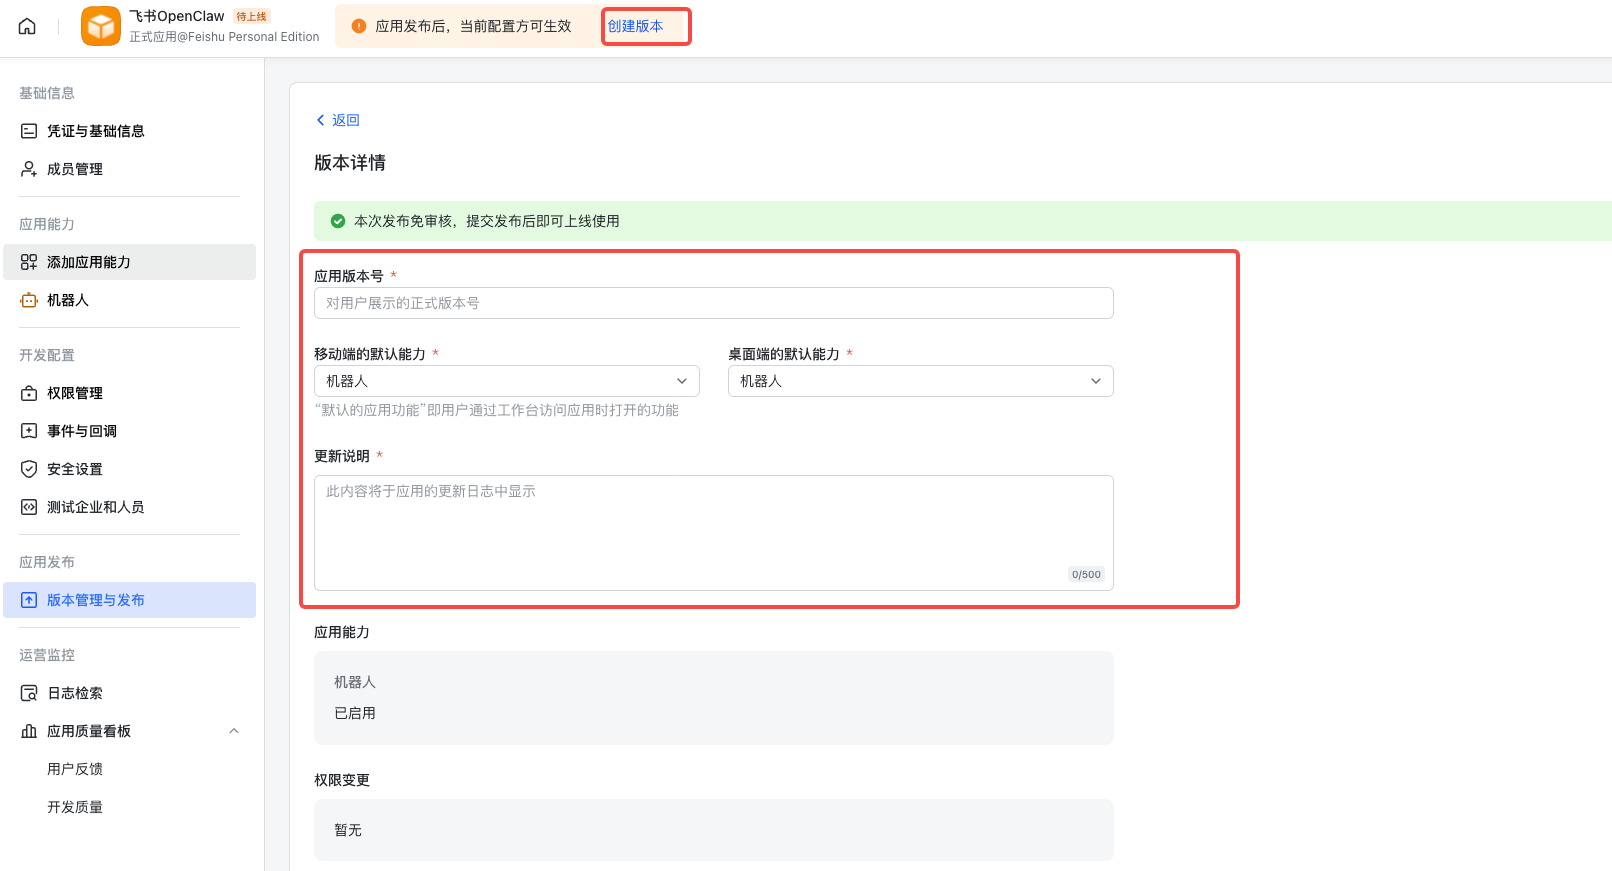Viewport: 1612px width, 871px height.
Task: Click the credentials and basic info icon
Action: point(29,131)
